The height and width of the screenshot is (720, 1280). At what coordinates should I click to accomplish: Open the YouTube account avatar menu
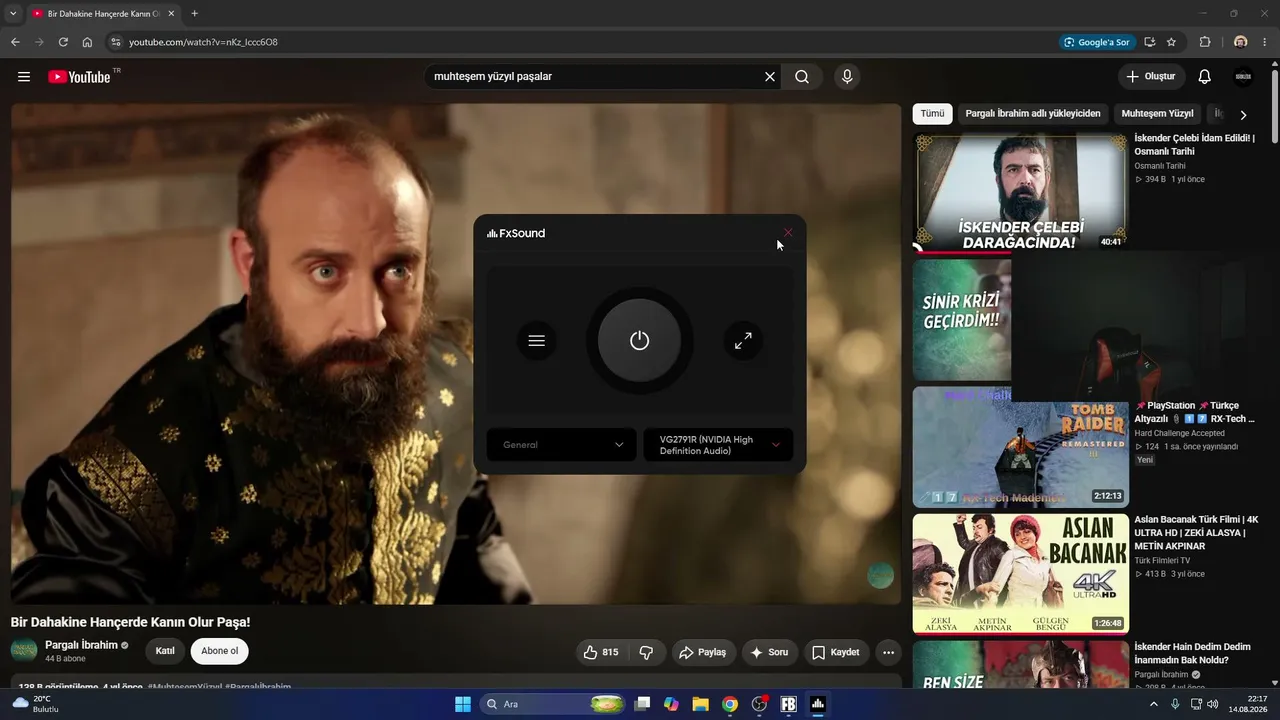click(1243, 77)
